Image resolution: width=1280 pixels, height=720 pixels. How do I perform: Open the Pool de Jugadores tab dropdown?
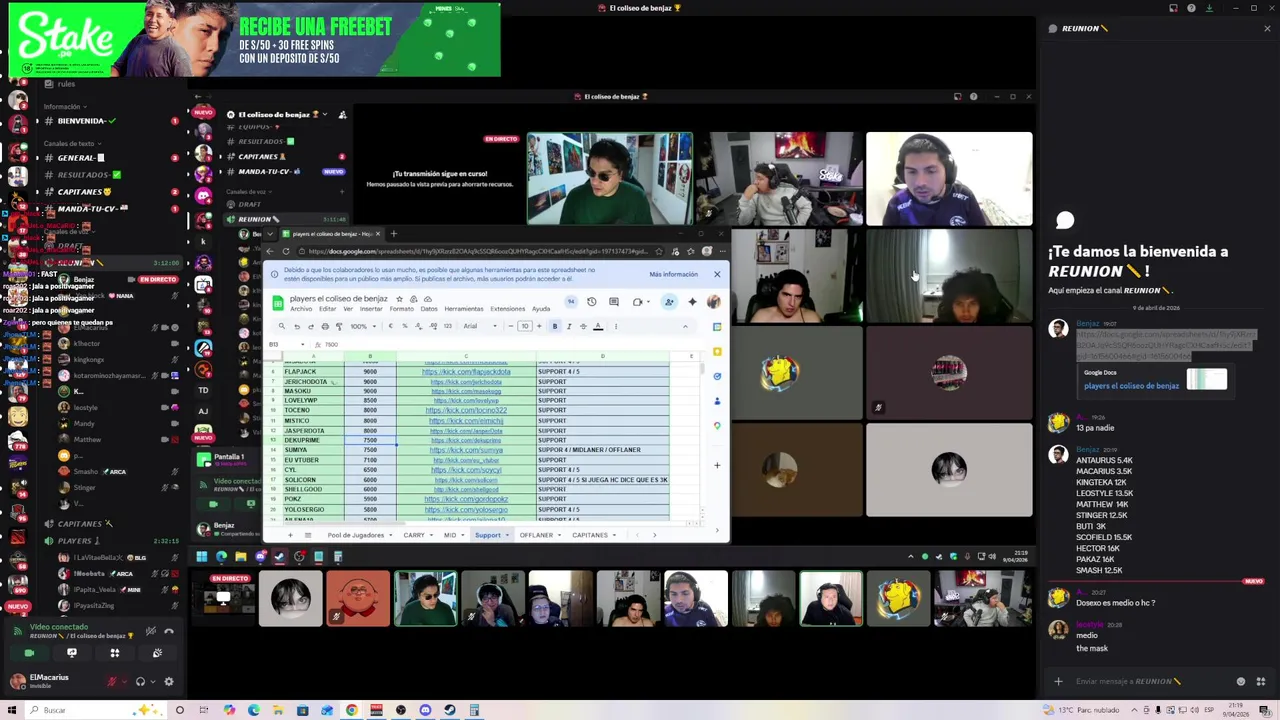pyautogui.click(x=391, y=535)
